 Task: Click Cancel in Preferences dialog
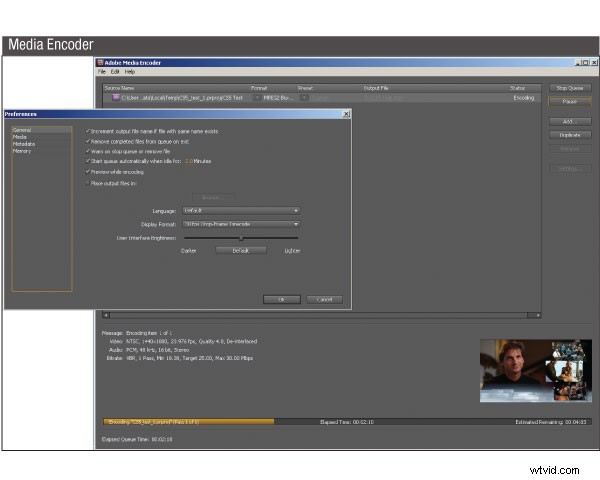324,299
